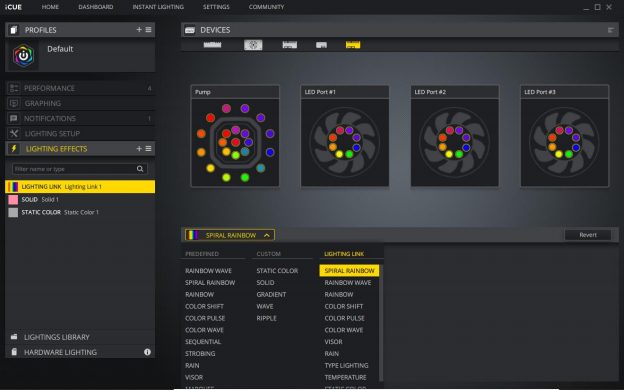The image size is (624, 390).
Task: Open the Performance section
Action: pyautogui.click(x=80, y=88)
